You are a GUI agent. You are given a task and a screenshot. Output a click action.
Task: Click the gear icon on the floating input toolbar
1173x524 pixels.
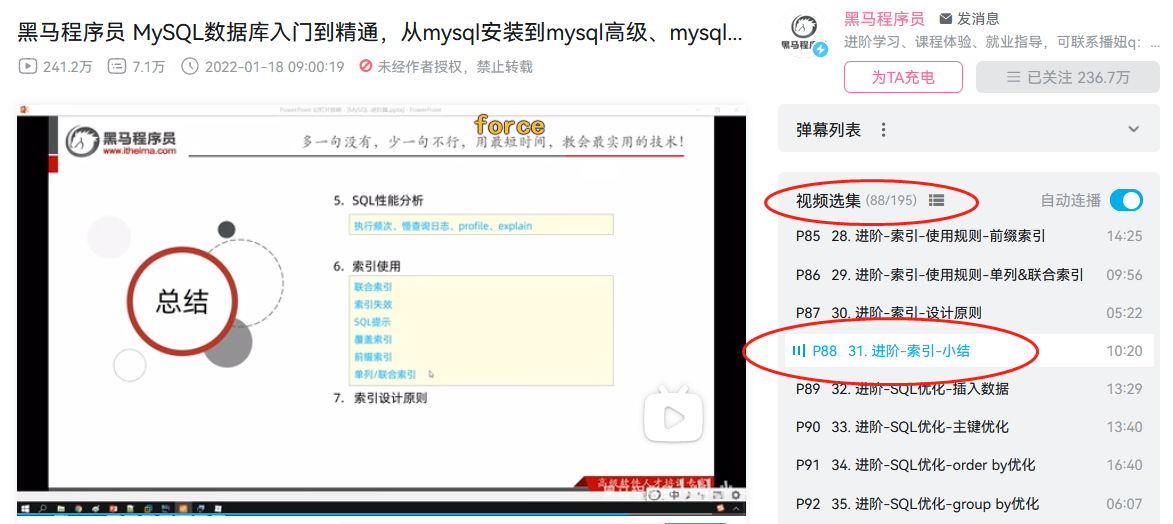(x=735, y=495)
